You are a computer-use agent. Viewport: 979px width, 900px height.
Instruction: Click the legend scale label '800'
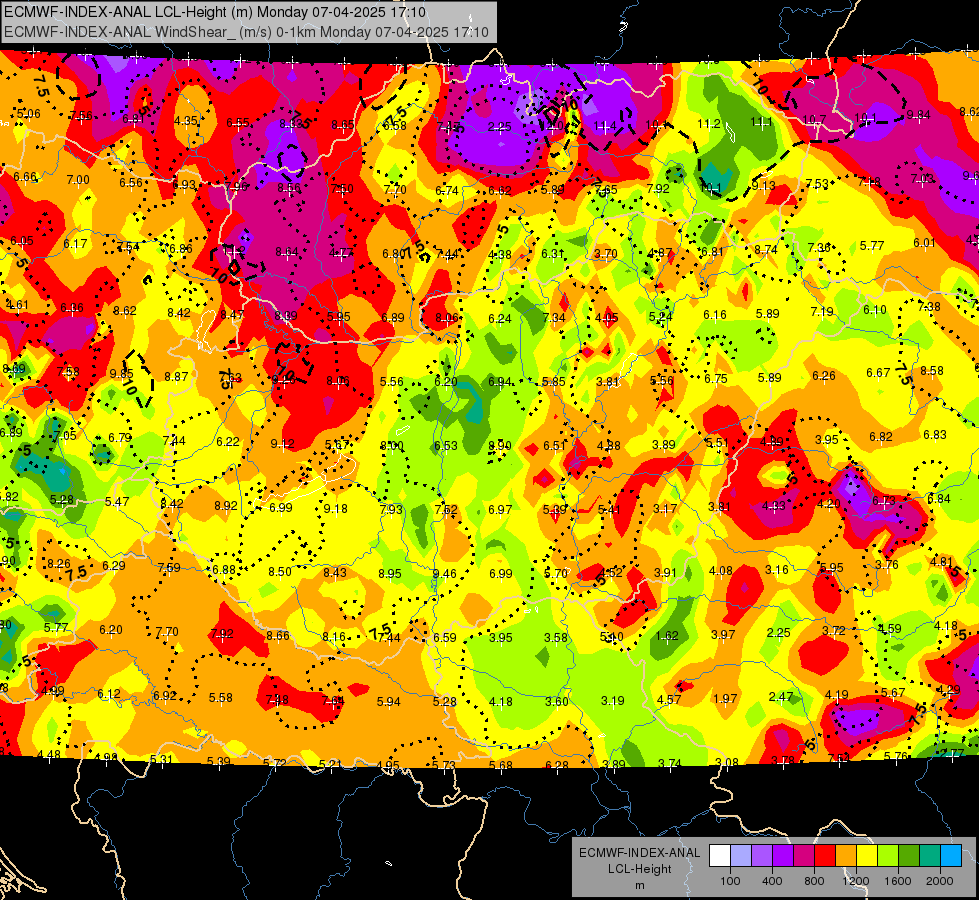pyautogui.click(x=814, y=881)
